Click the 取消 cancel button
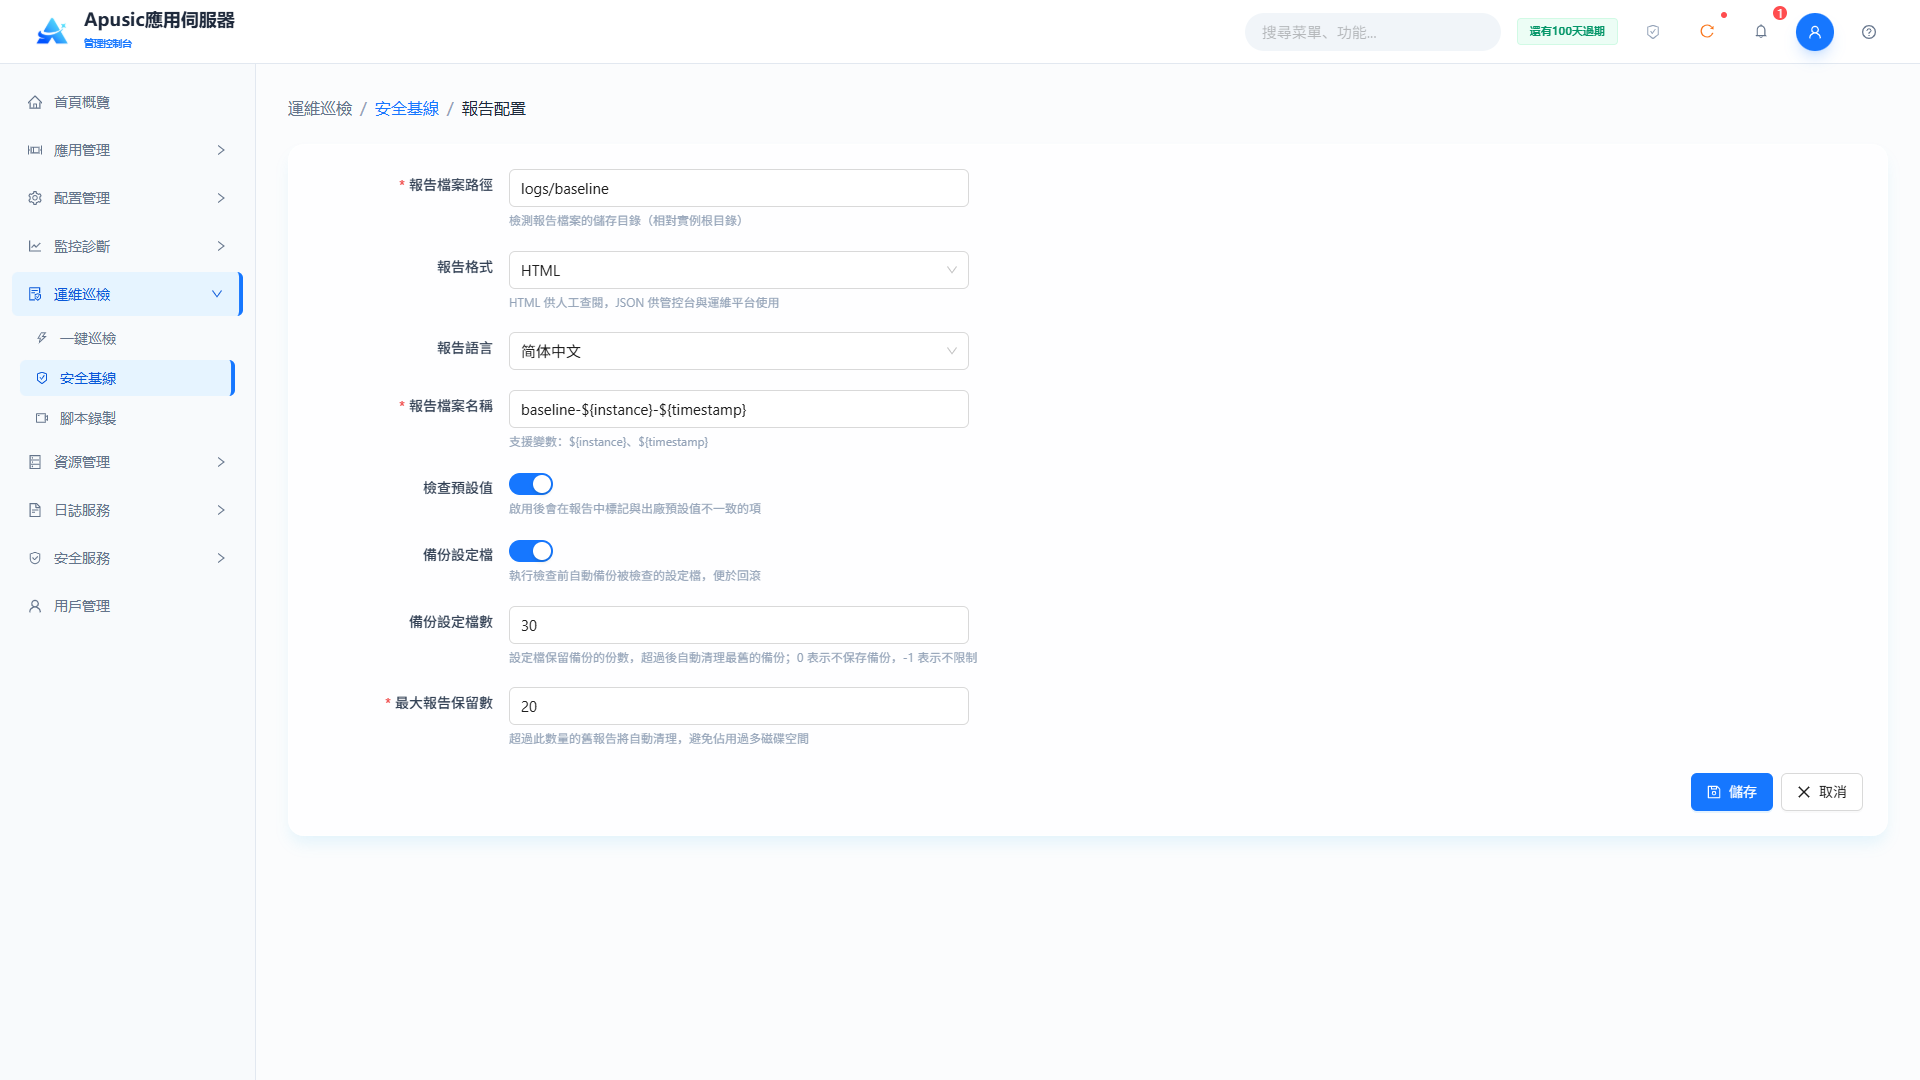Viewport: 1920px width, 1080px height. click(1821, 792)
